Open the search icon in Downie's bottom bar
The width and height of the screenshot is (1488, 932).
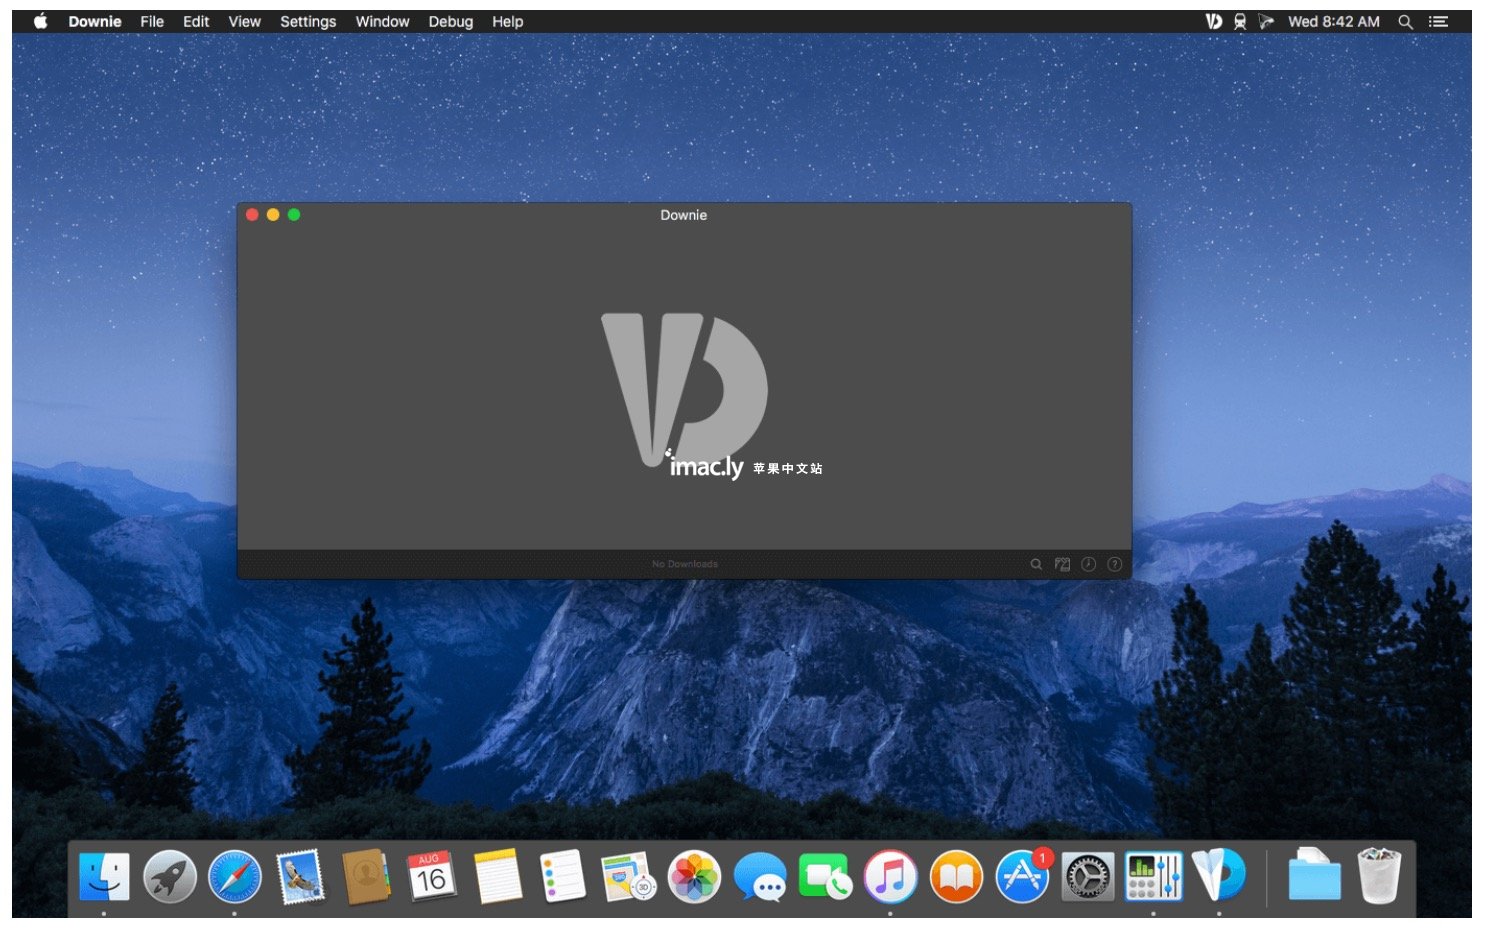click(x=1036, y=565)
